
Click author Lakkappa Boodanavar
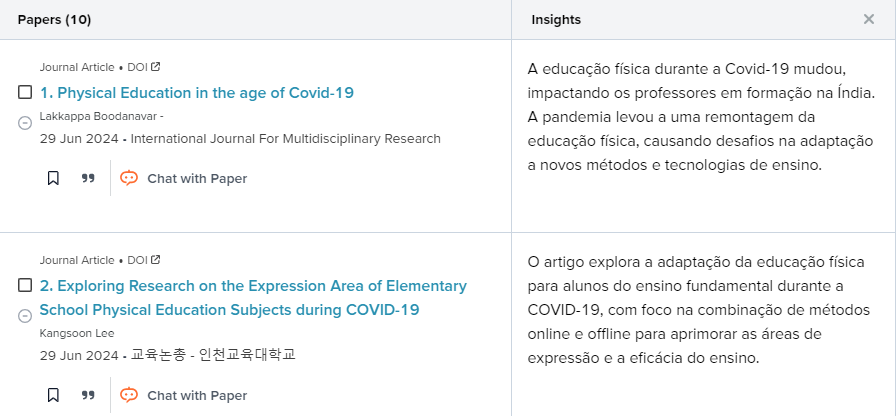98,117
